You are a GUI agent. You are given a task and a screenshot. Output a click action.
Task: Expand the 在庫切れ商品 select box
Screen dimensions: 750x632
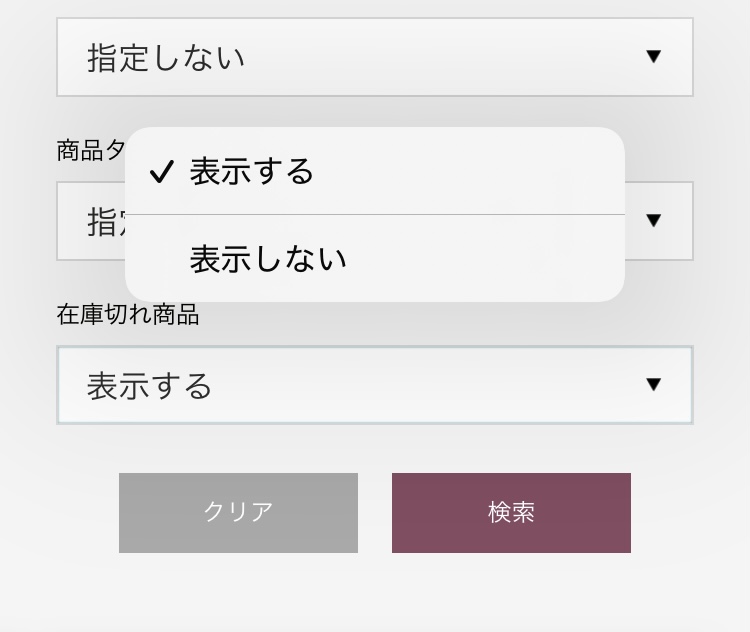point(374,385)
